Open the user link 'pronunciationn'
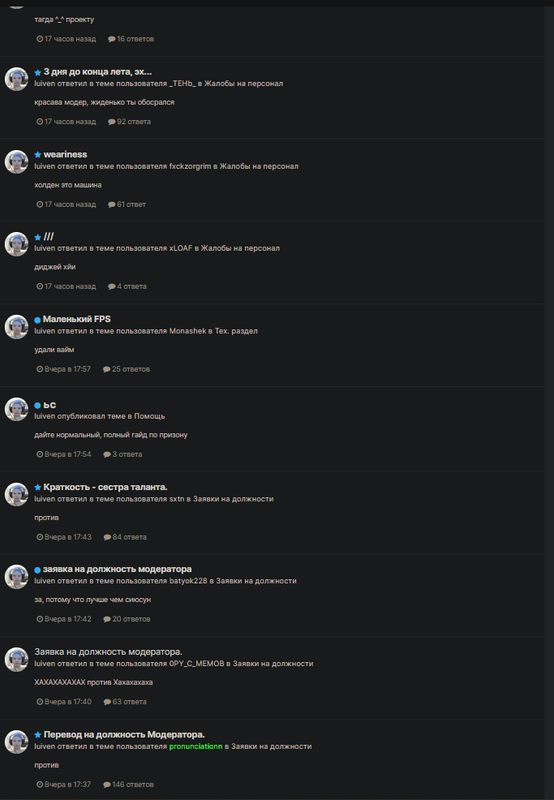The width and height of the screenshot is (554, 800). [x=196, y=746]
